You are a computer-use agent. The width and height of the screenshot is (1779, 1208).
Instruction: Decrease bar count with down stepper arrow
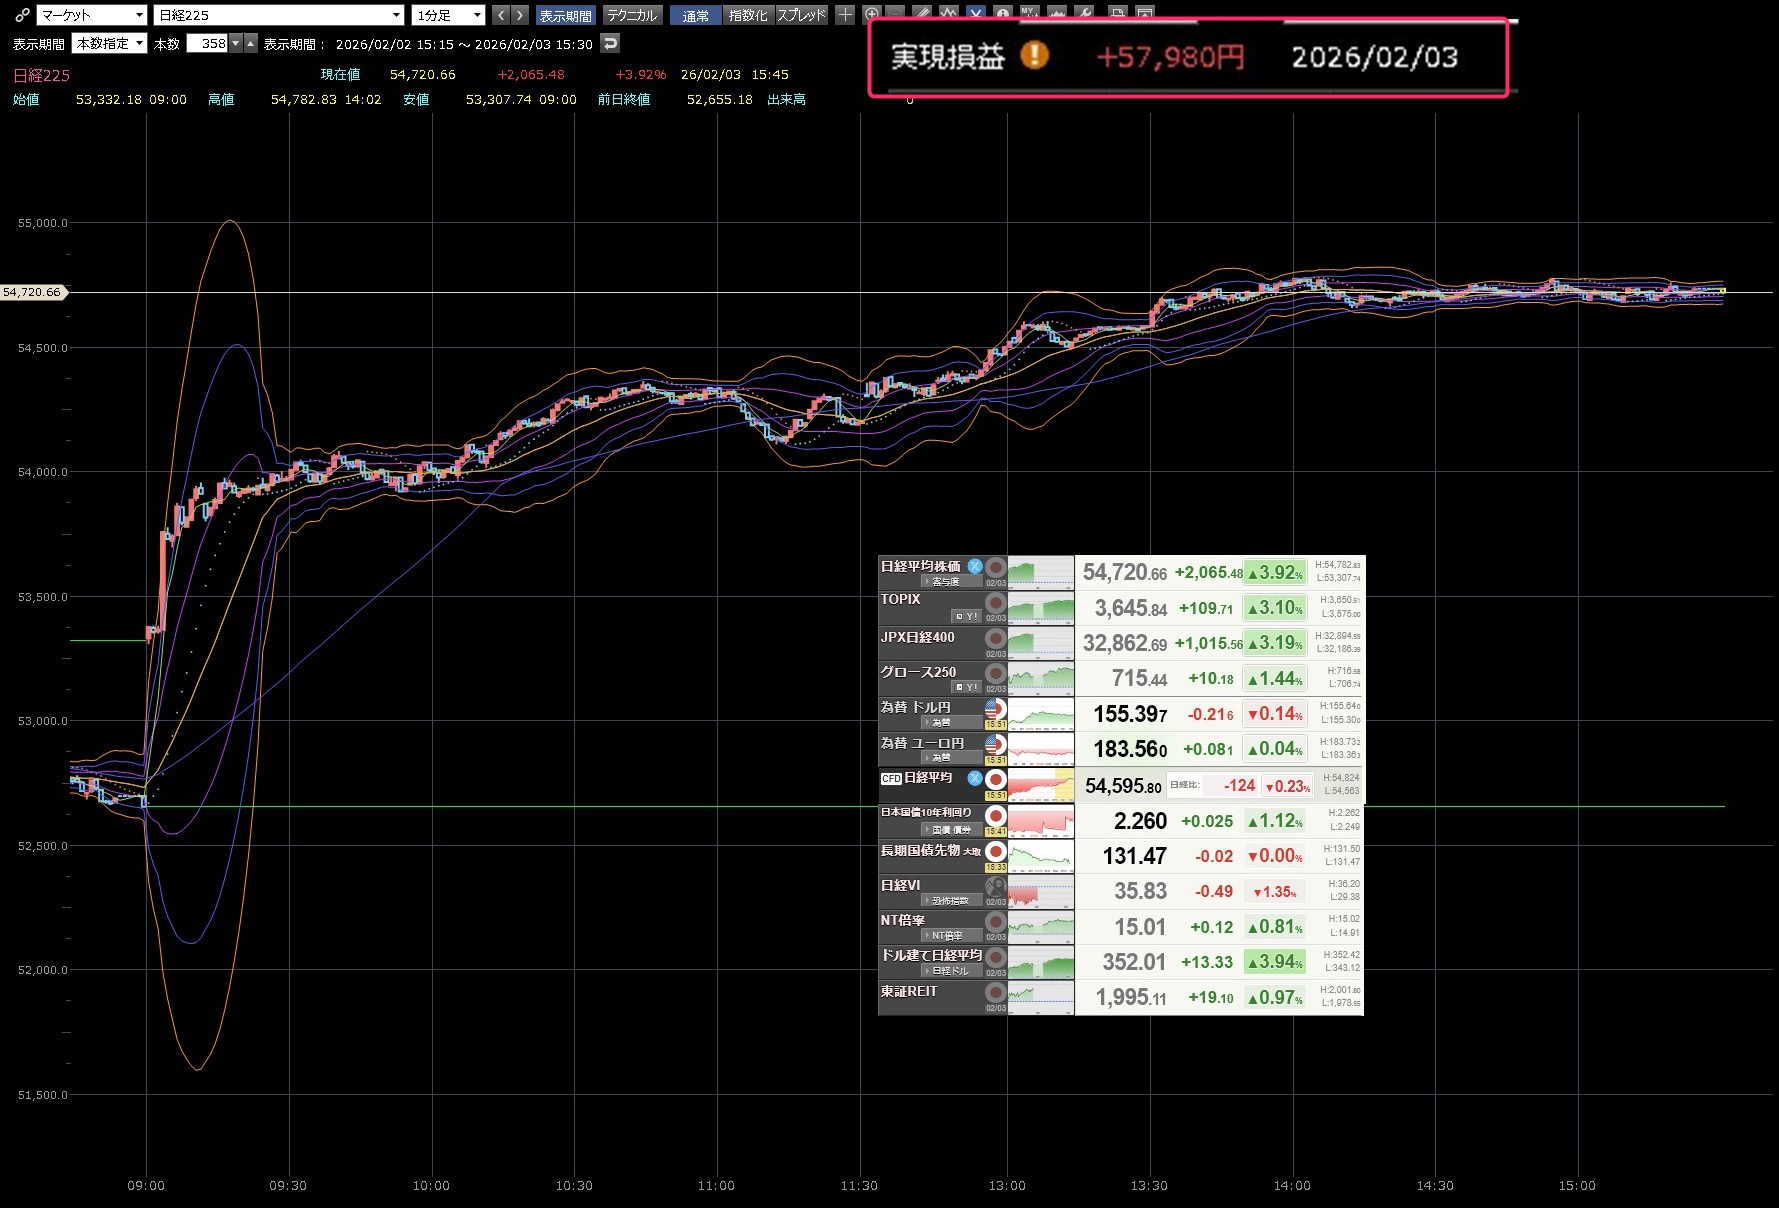pos(236,43)
